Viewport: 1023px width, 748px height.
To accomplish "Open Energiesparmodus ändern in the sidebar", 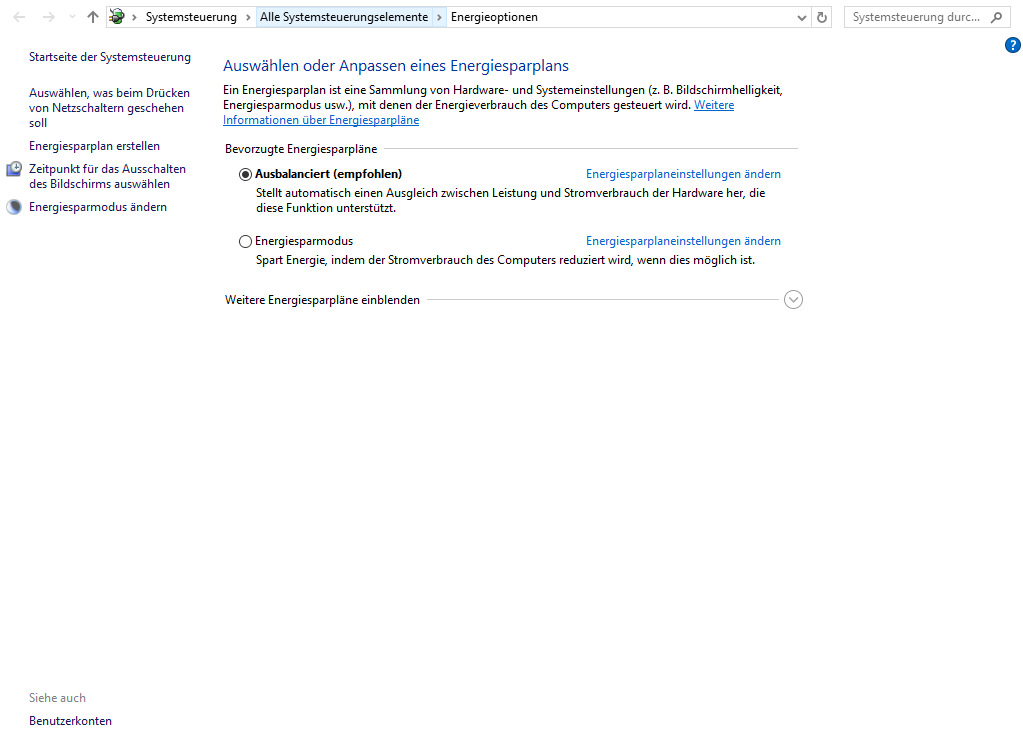I will [98, 207].
